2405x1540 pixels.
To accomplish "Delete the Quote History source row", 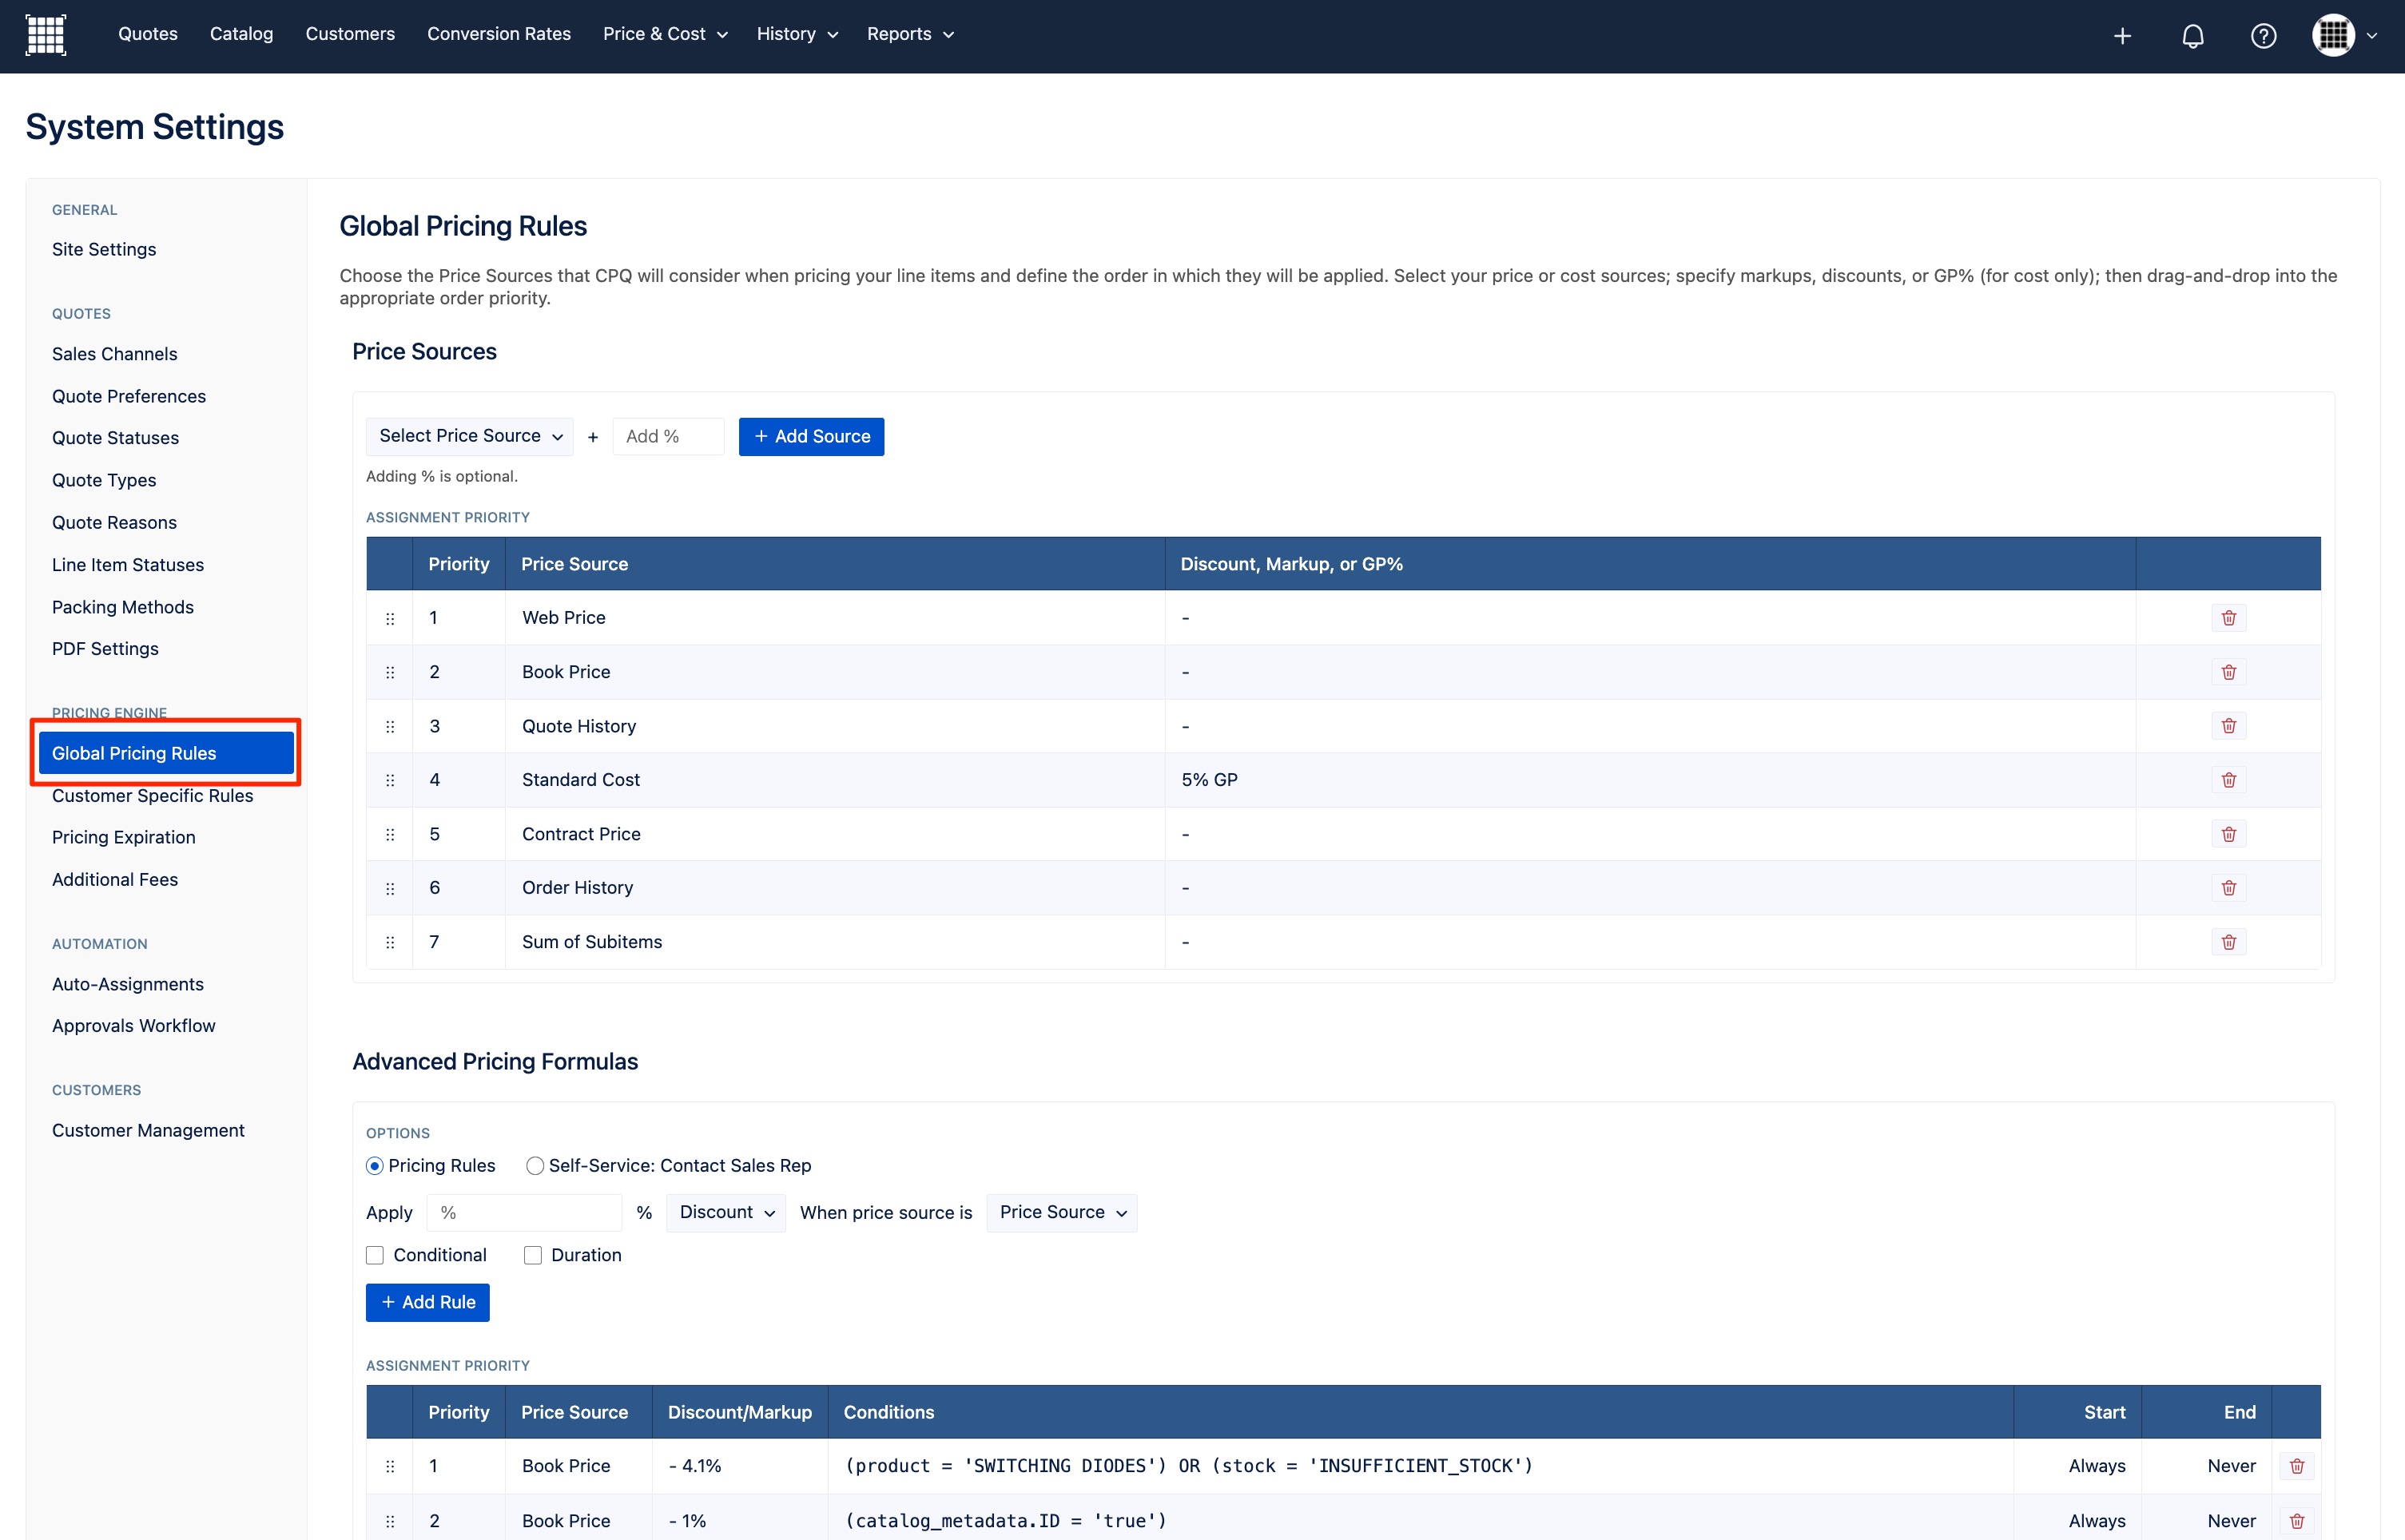I will 2229,726.
